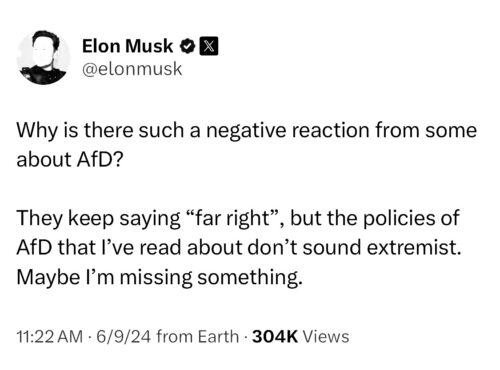The image size is (500, 370).
Task: Click the first paragraph 'Why is there such'
Action: tap(247, 144)
